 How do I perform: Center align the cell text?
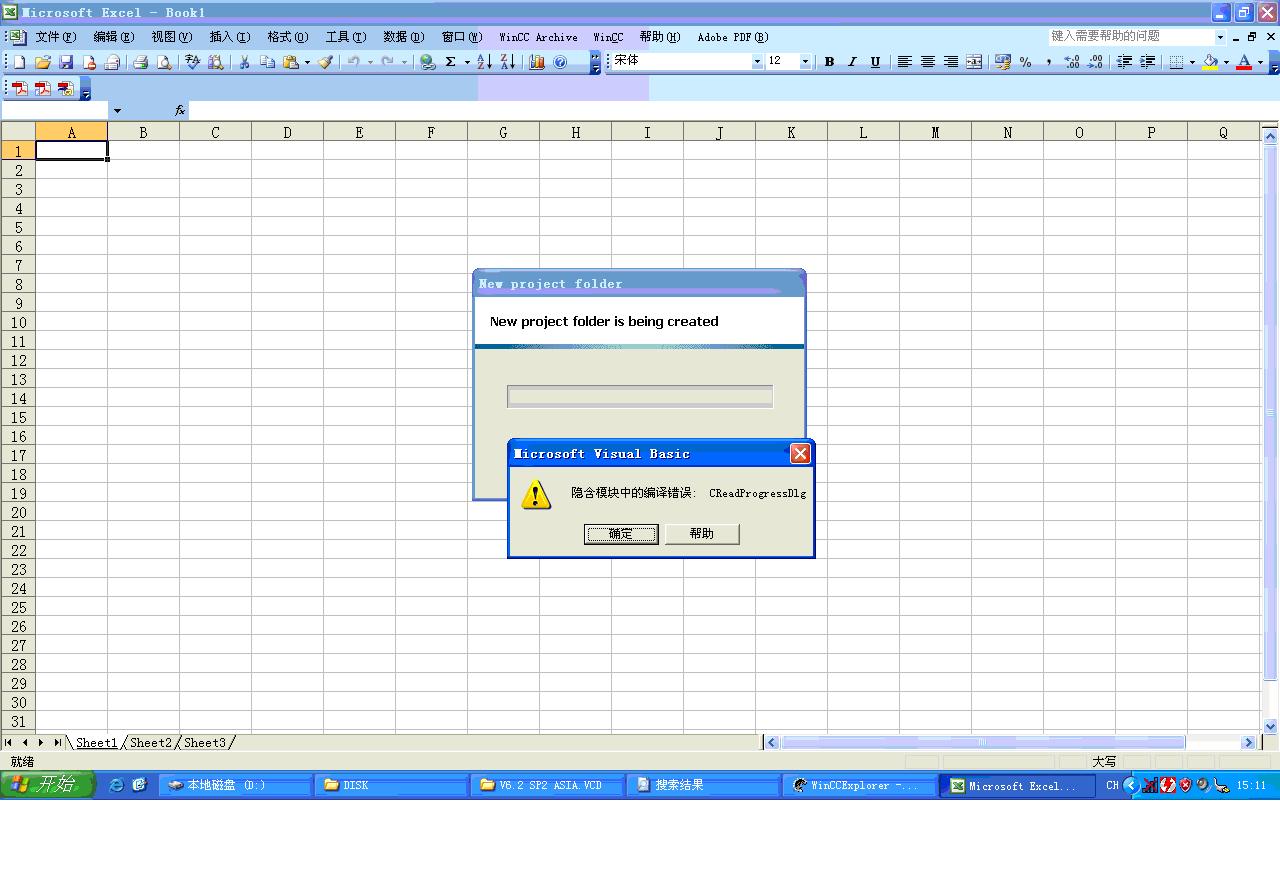(927, 62)
